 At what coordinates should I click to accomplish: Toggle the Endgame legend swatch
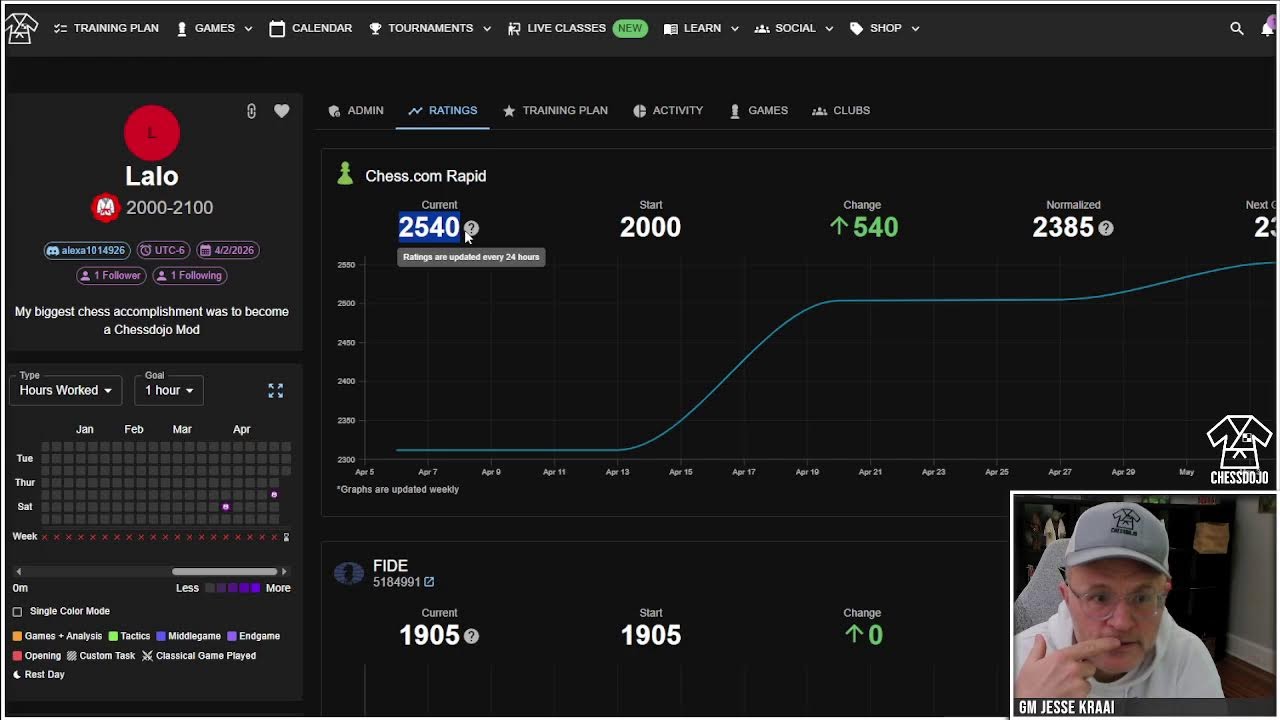pos(232,636)
